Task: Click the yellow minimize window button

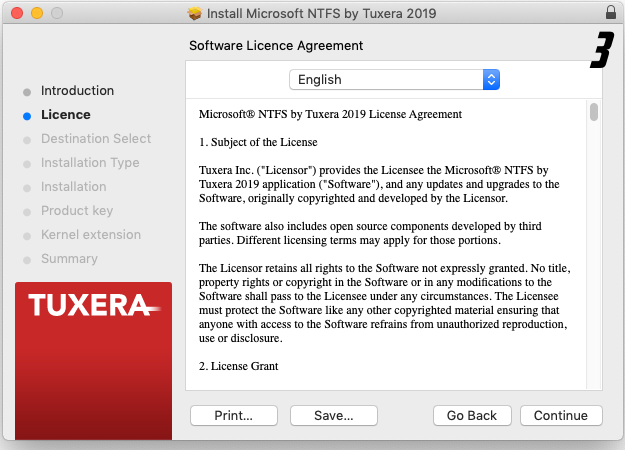Action: click(37, 13)
